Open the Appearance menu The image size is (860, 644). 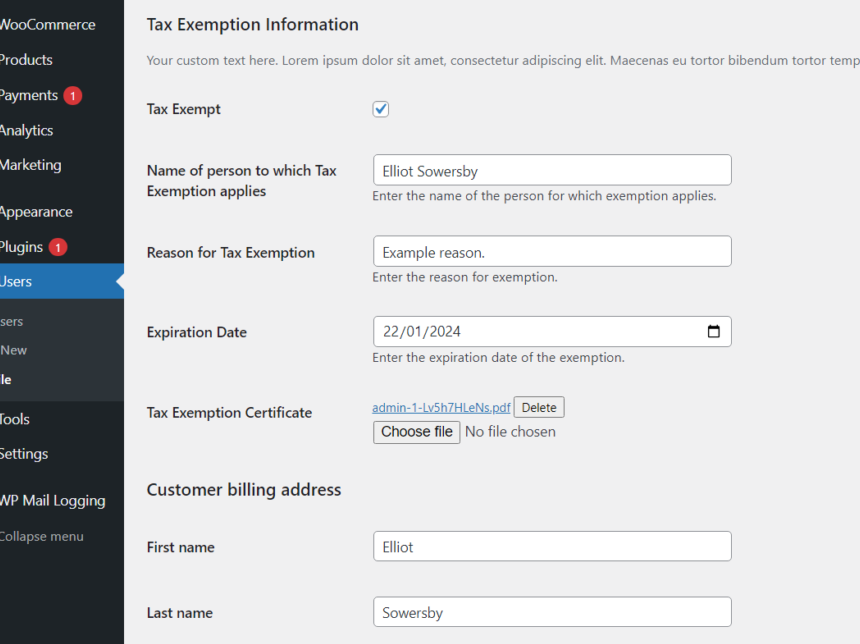(x=36, y=212)
